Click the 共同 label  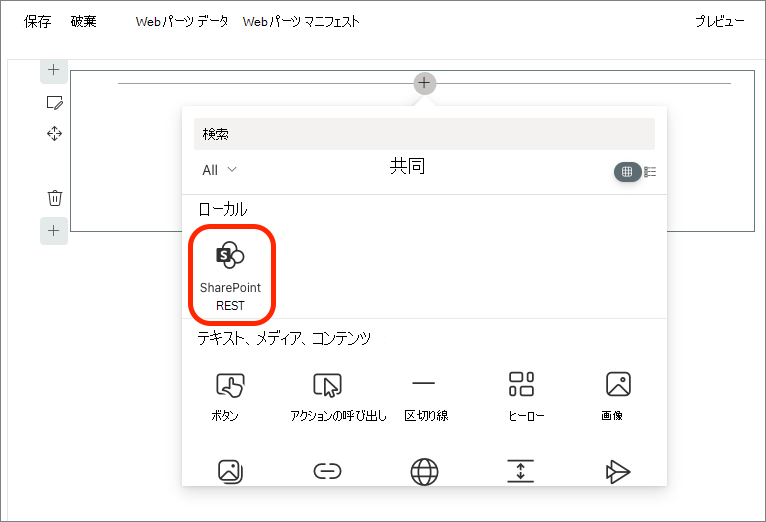tap(407, 166)
